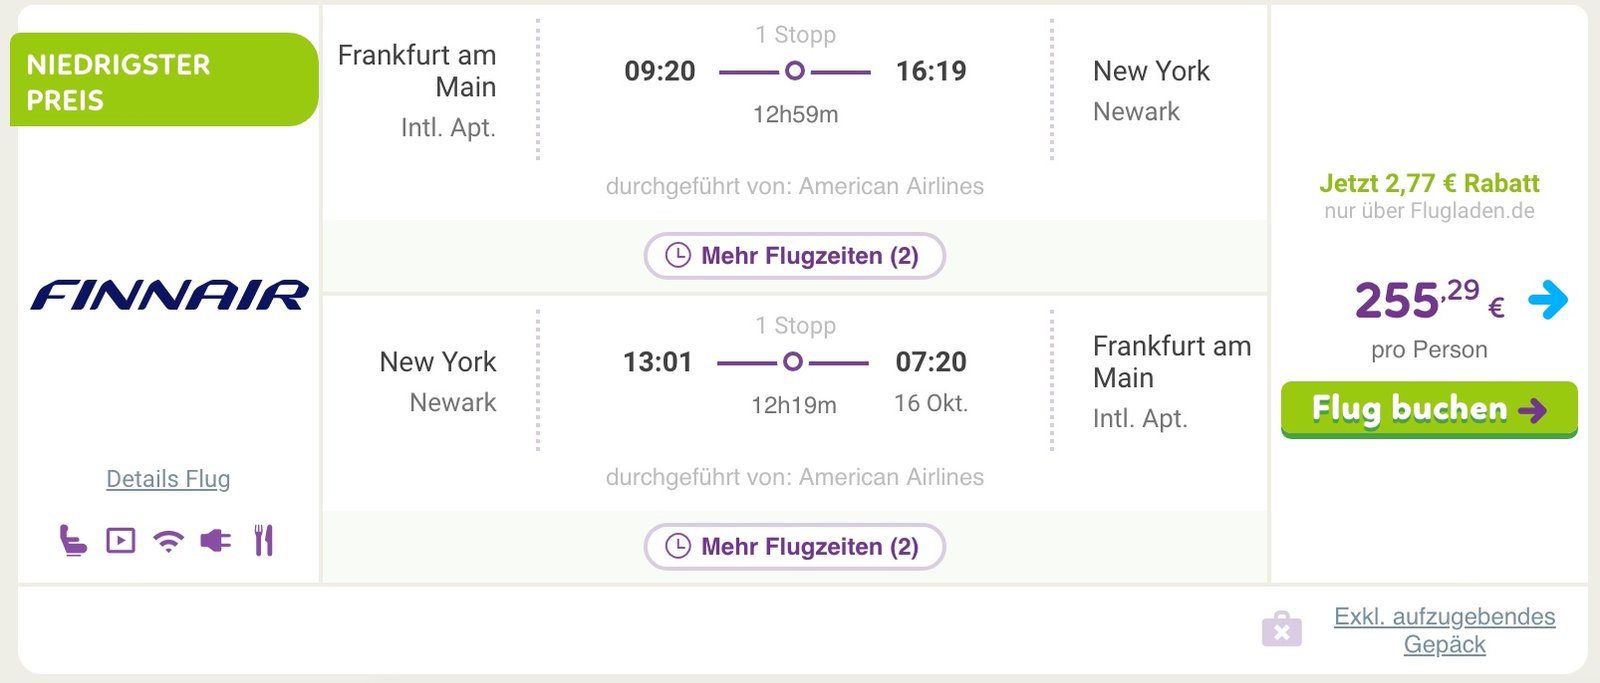Image resolution: width=1600 pixels, height=683 pixels.
Task: Click the 255,29 € price
Action: [x=1429, y=300]
